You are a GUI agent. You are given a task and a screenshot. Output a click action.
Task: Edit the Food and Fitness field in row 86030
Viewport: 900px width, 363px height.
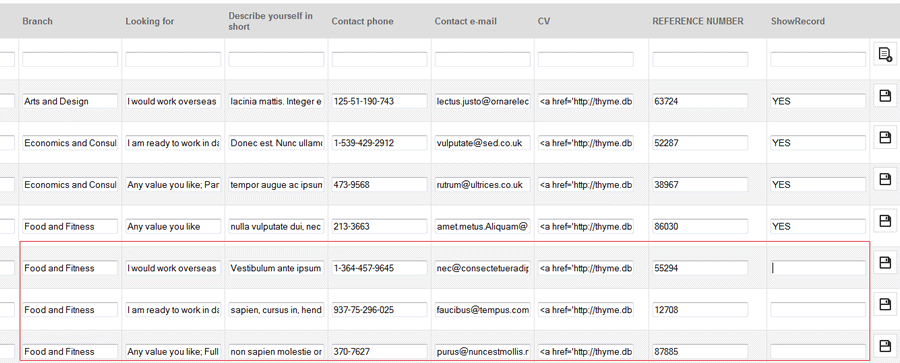pyautogui.click(x=70, y=226)
